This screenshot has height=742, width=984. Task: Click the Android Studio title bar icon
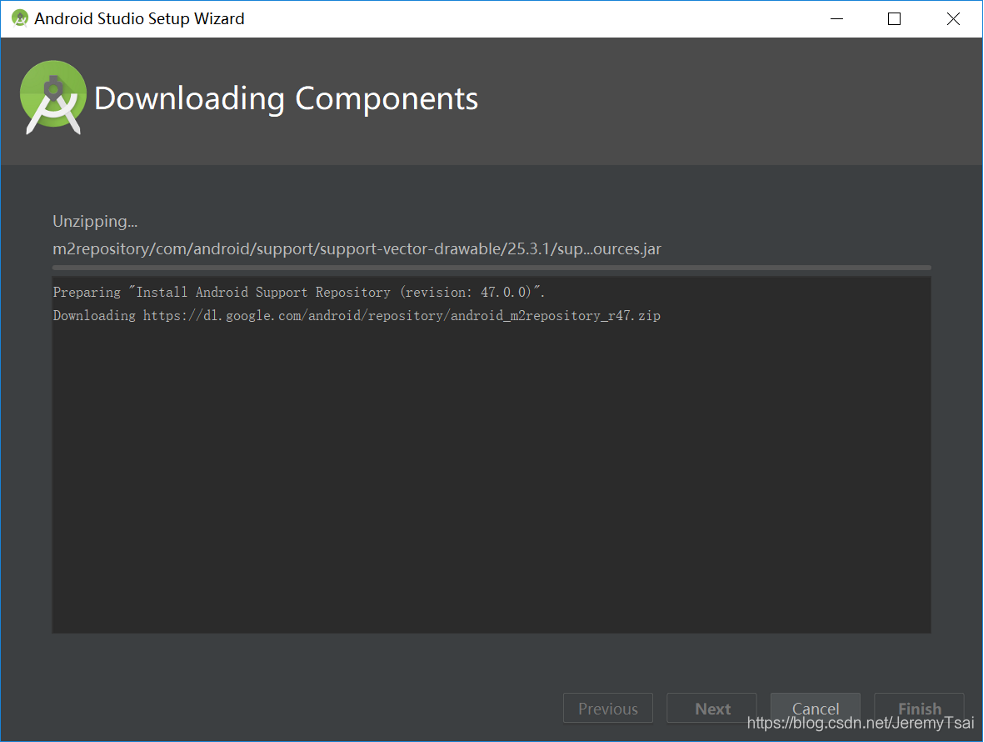tap(20, 18)
